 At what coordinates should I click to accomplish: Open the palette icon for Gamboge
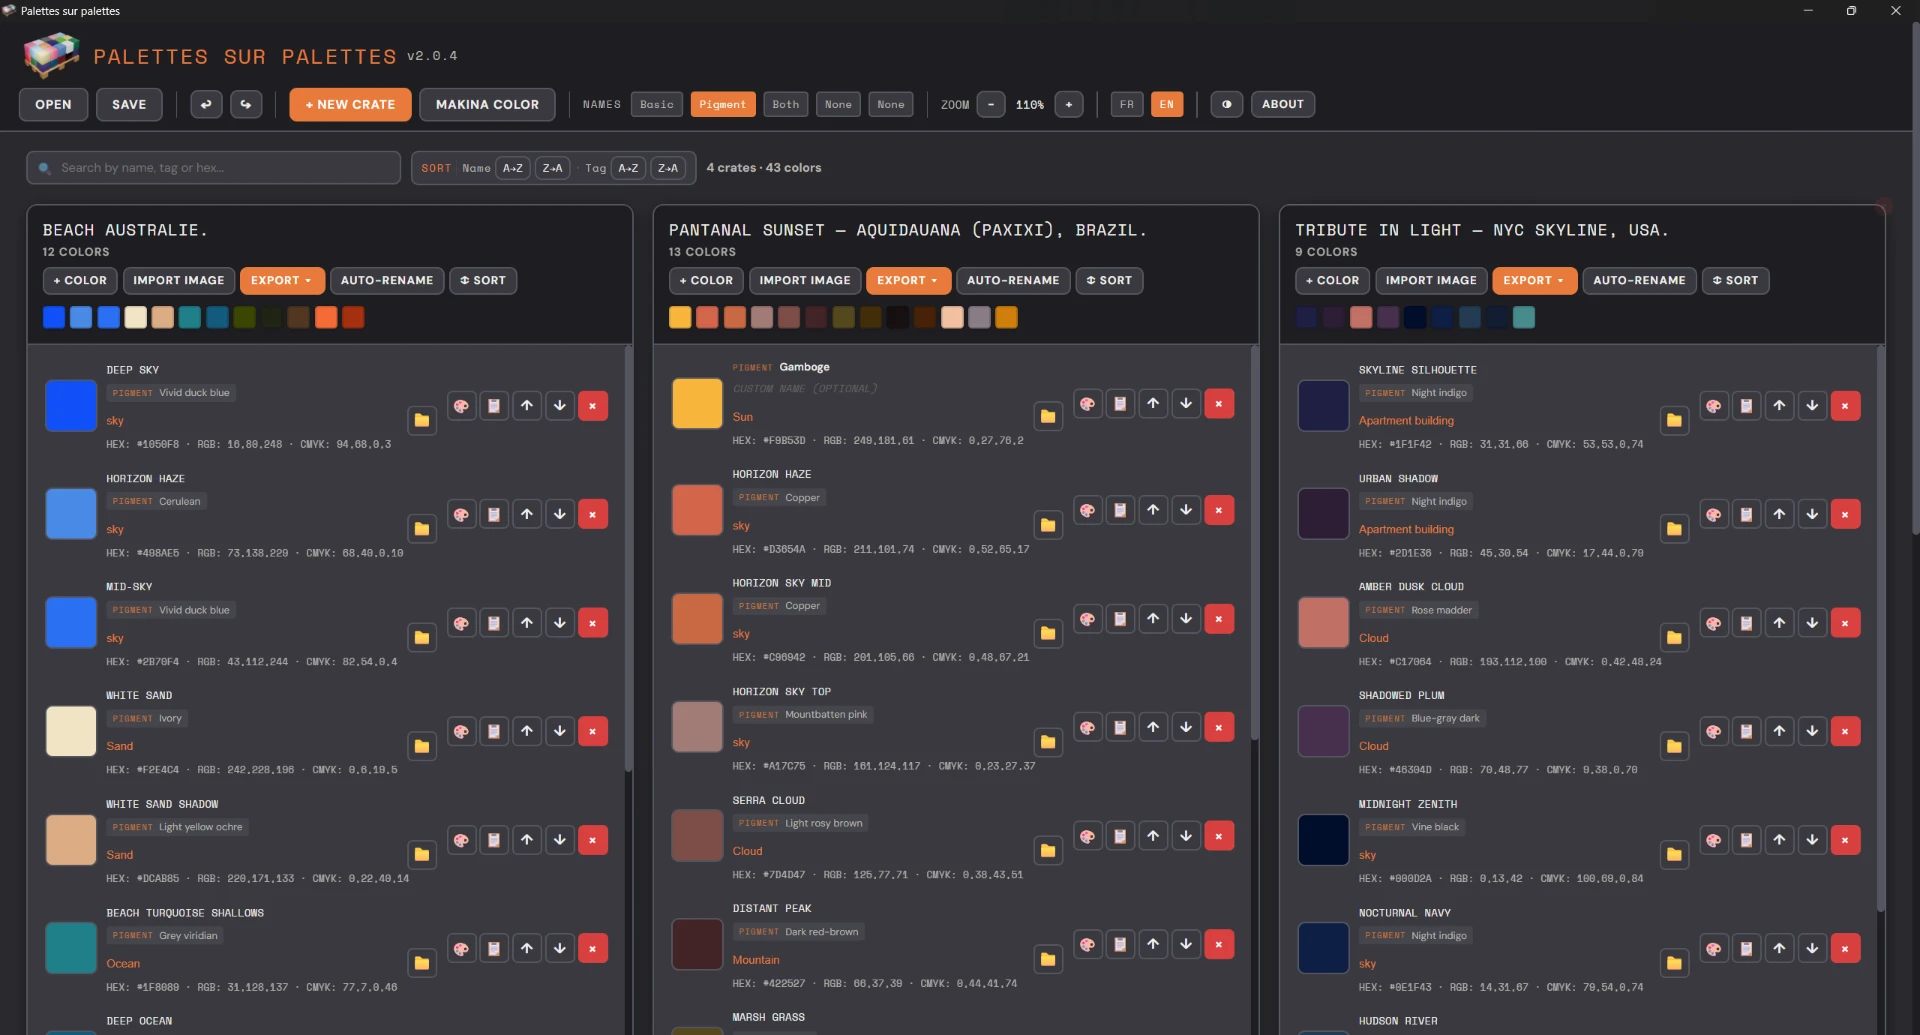click(1088, 404)
